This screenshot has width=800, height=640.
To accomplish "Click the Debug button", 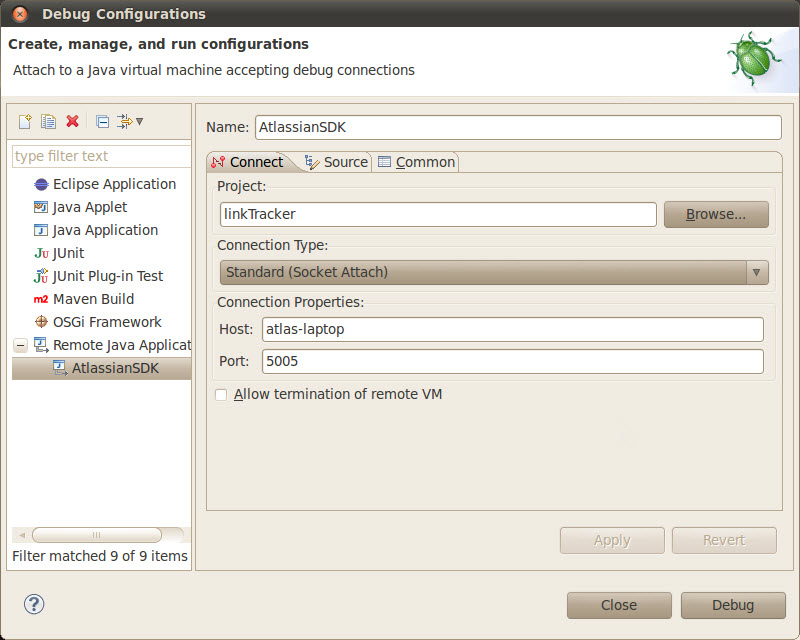I will 732,605.
